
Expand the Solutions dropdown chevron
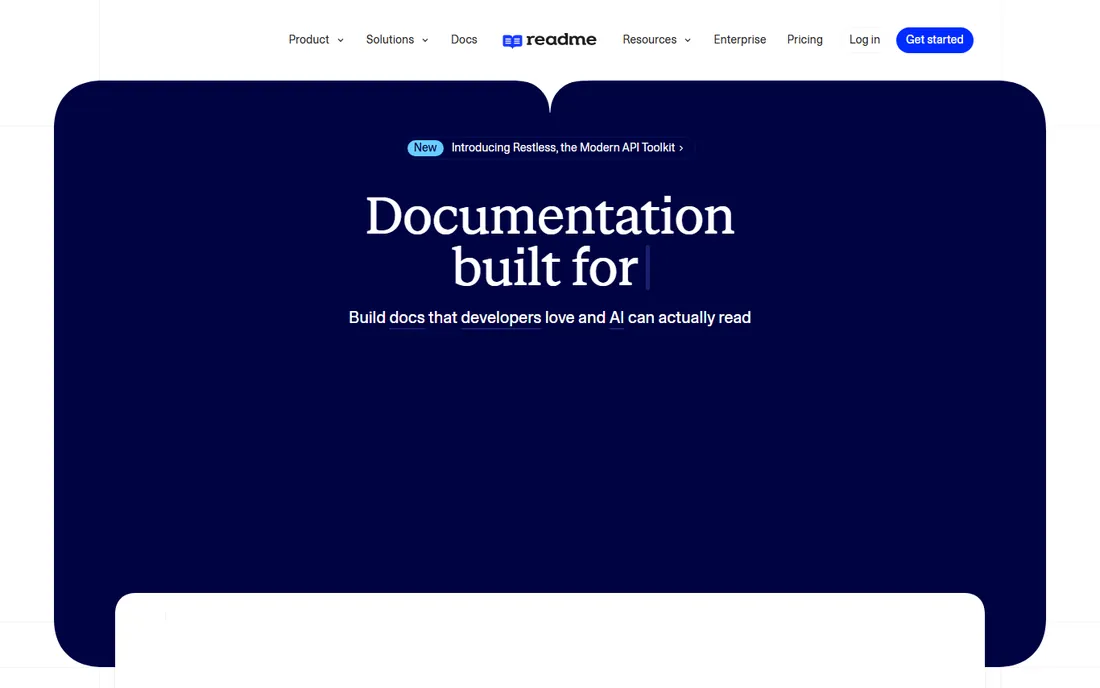[425, 41]
